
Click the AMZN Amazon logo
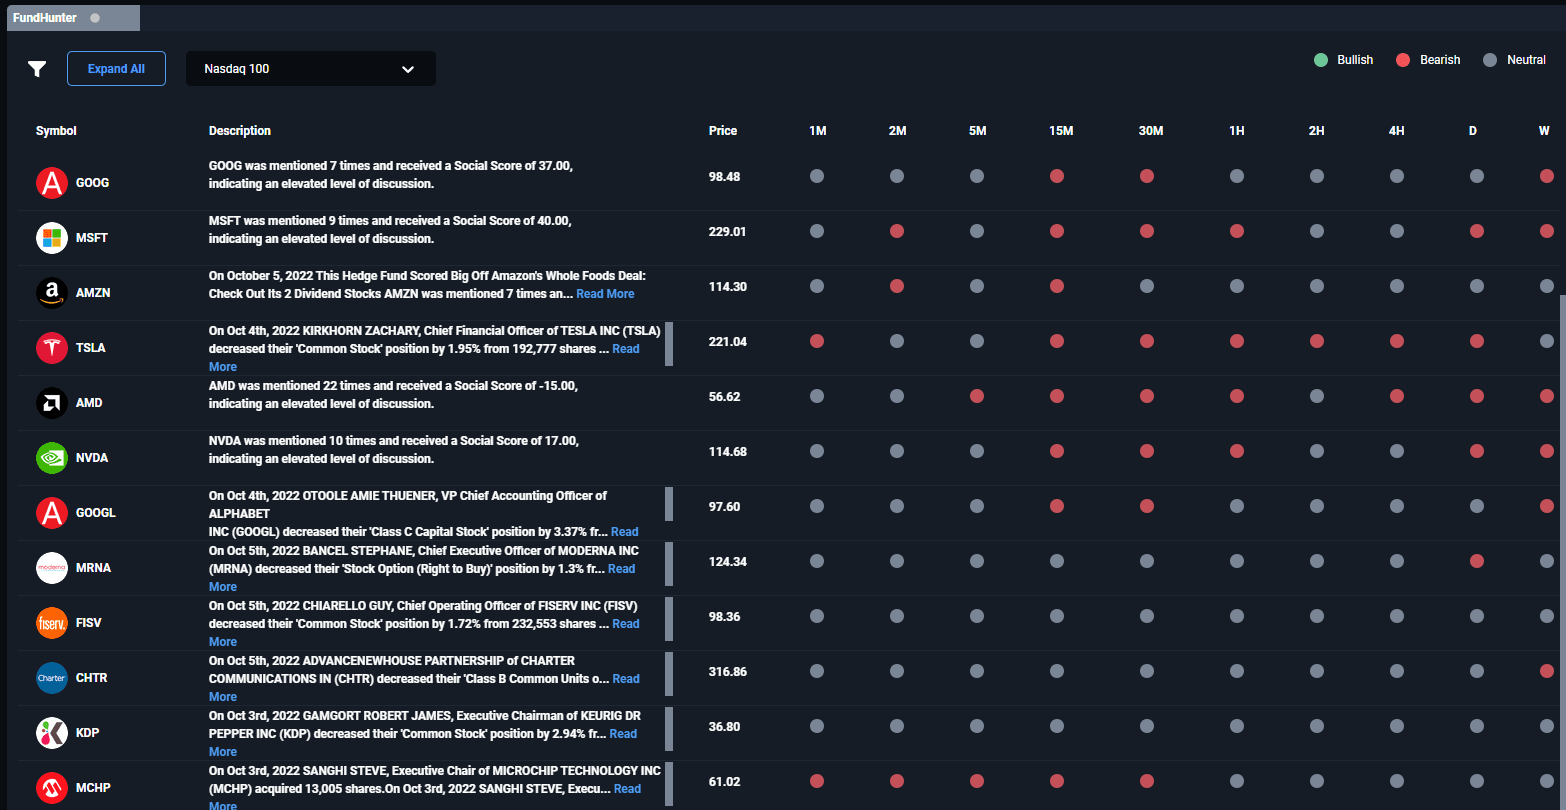[x=52, y=293]
